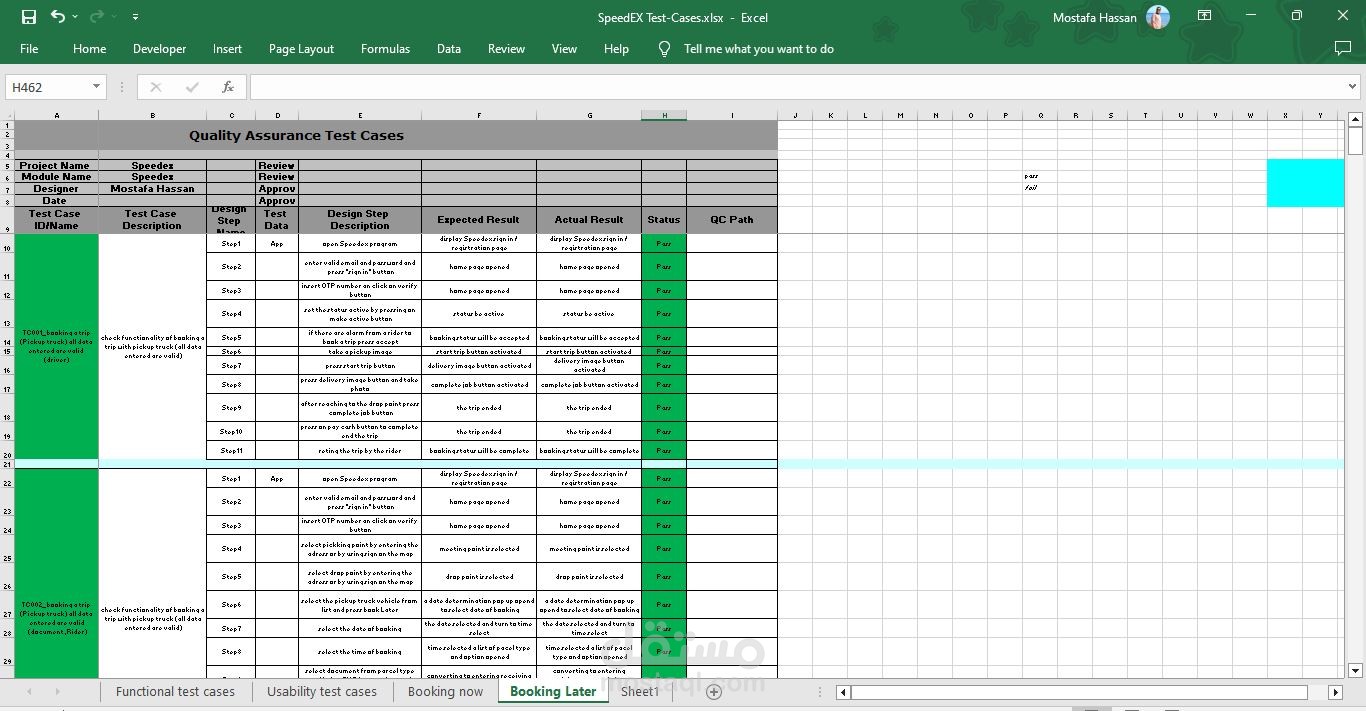Viewport: 1366px width, 711px height.
Task: Open the Insert ribbon tab
Action: point(227,49)
